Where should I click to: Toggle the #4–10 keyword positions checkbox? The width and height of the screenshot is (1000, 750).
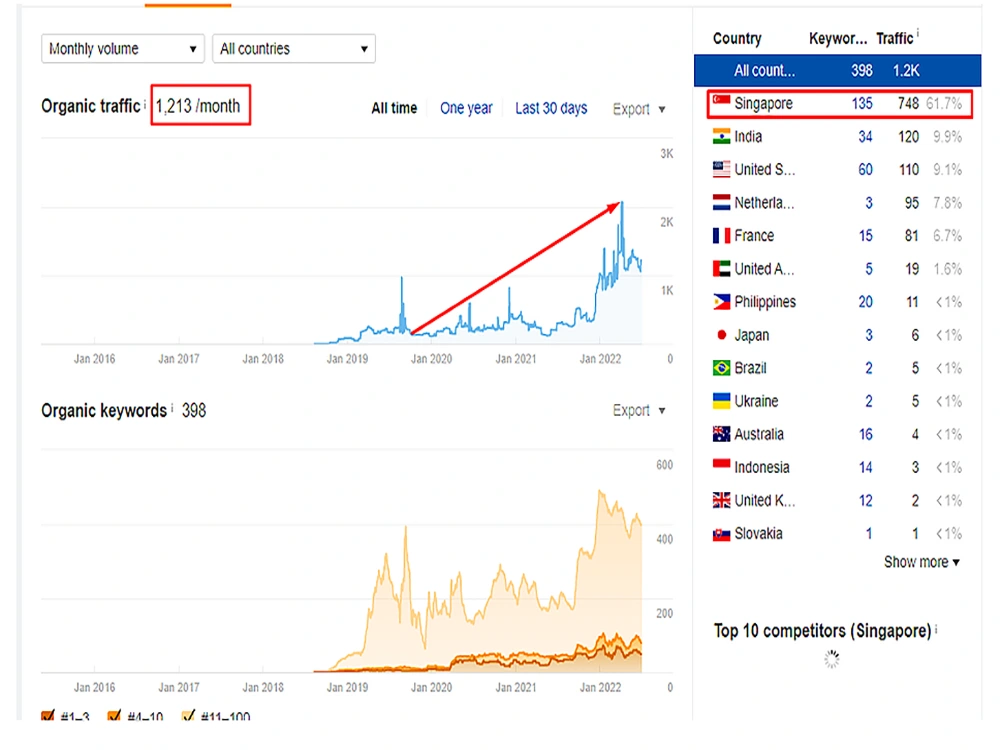pyautogui.click(x=114, y=716)
